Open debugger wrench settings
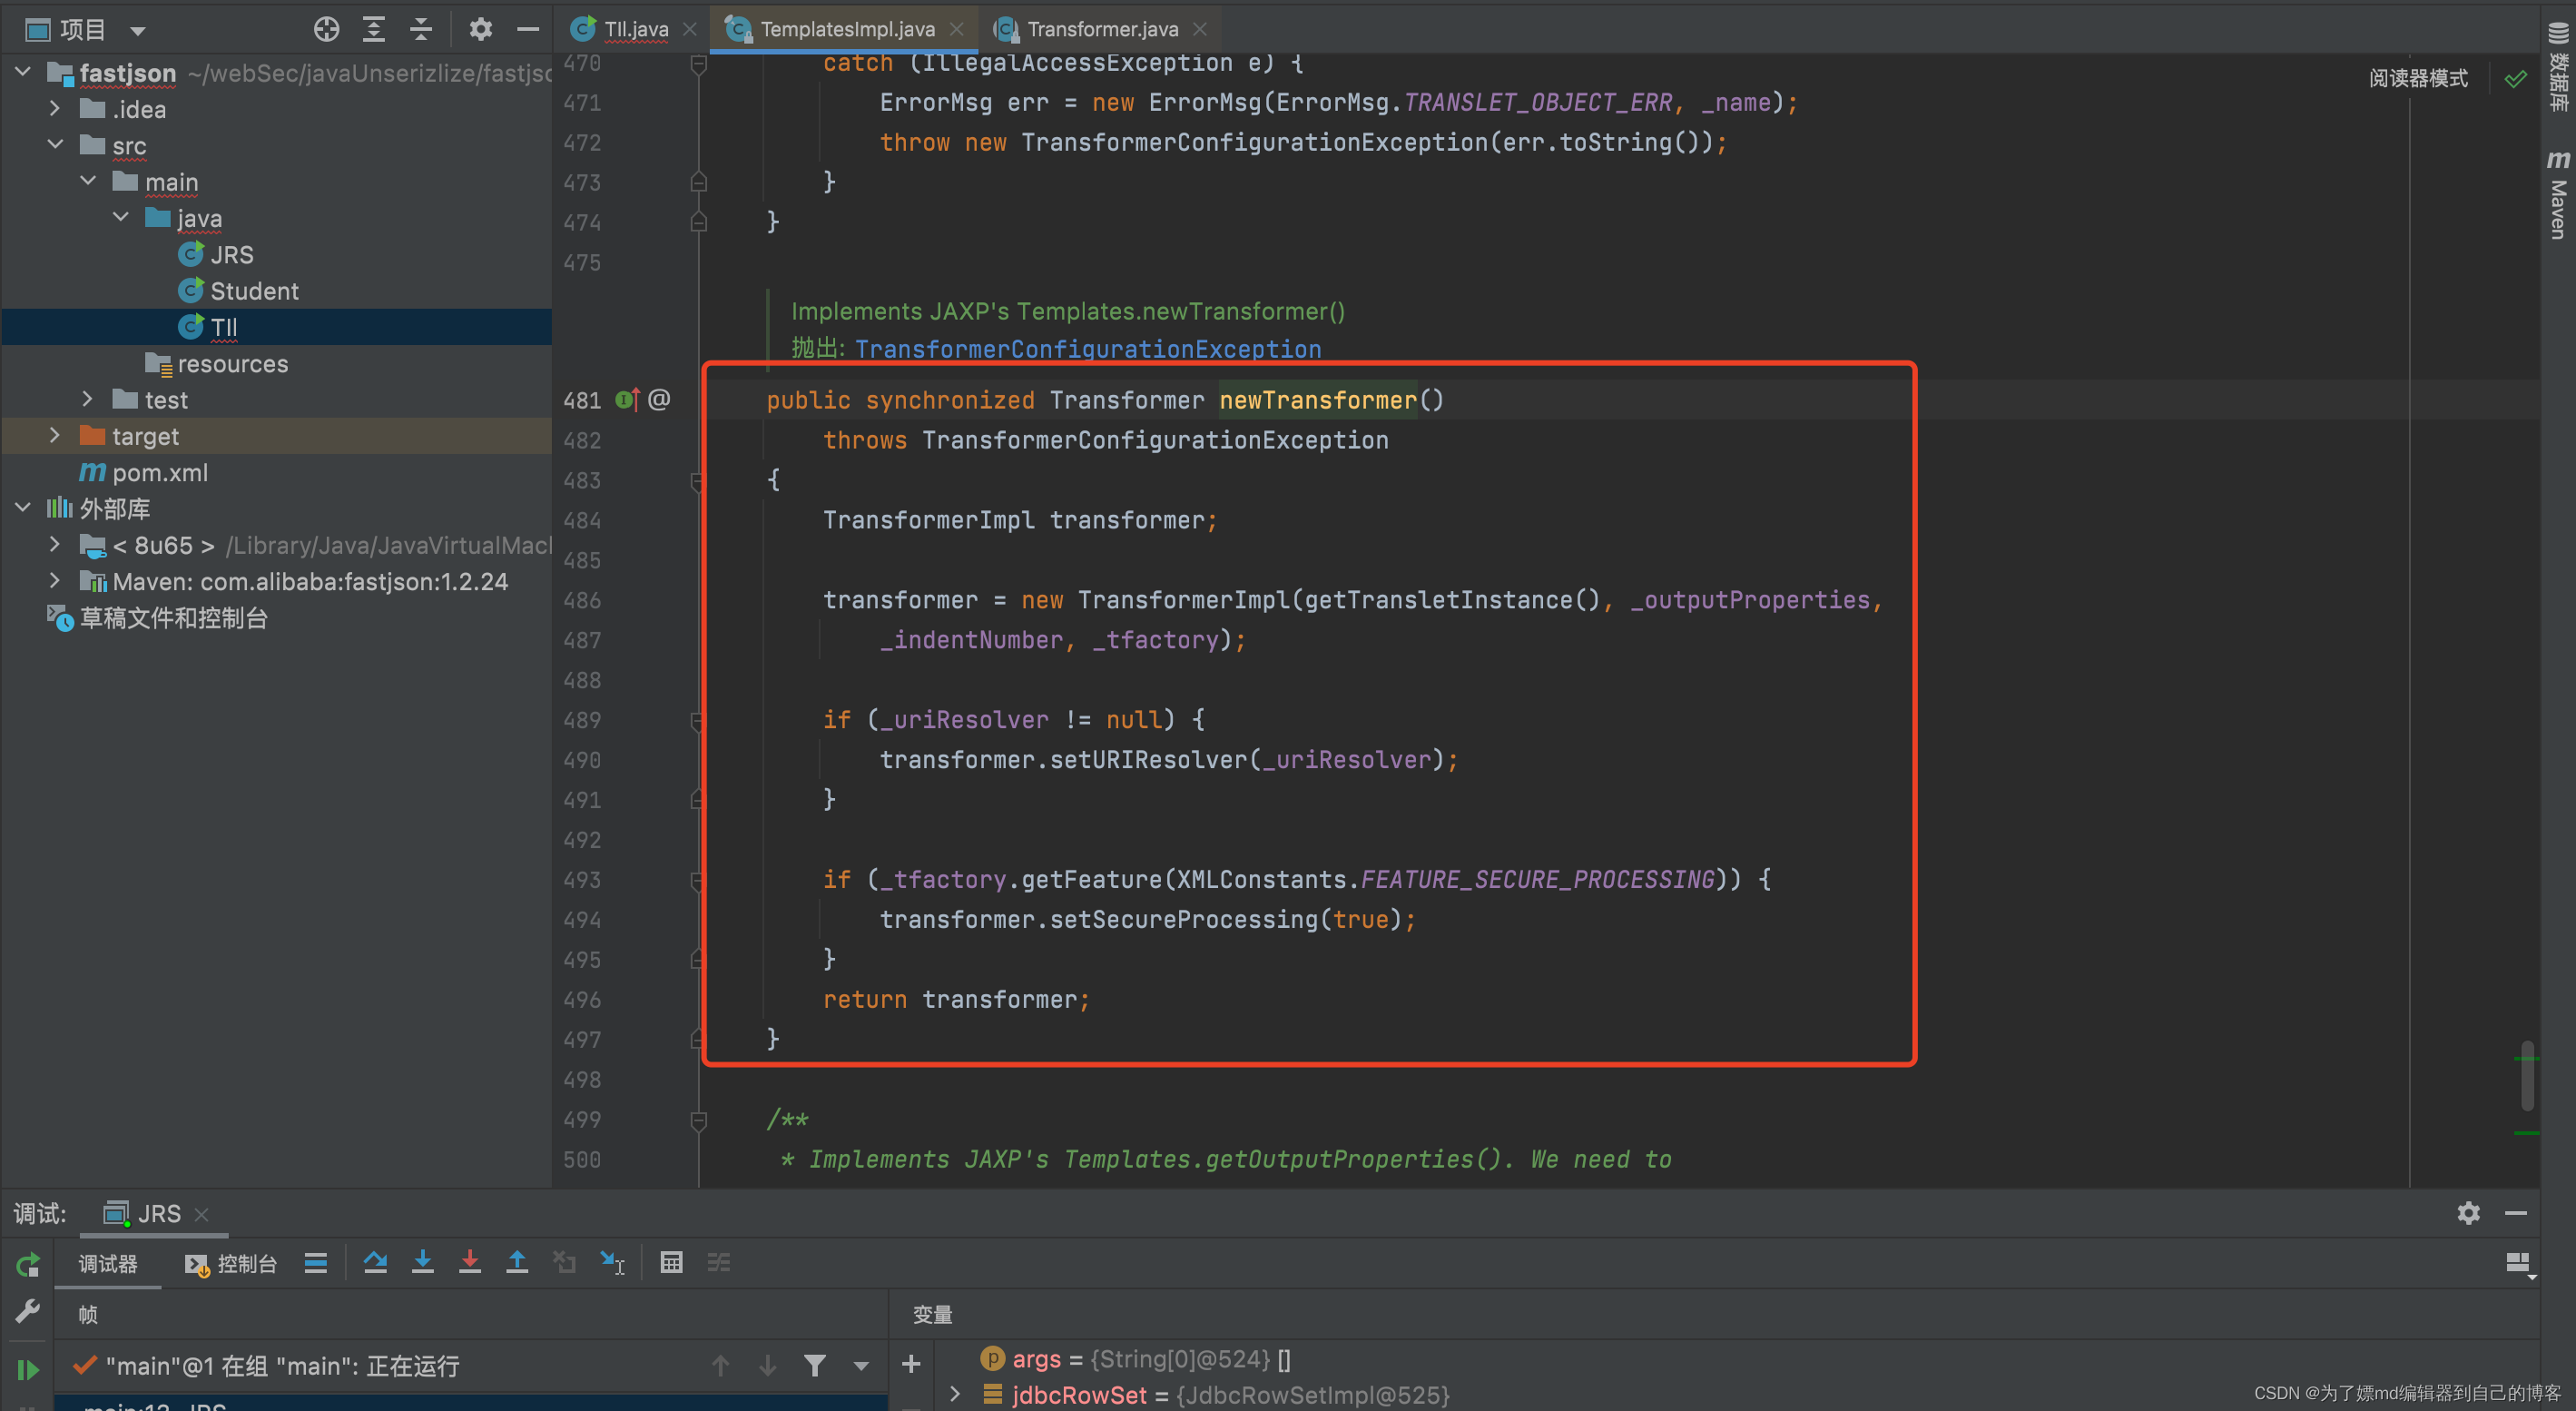Screen dimensions: 2576x1411 click(x=28, y=1311)
